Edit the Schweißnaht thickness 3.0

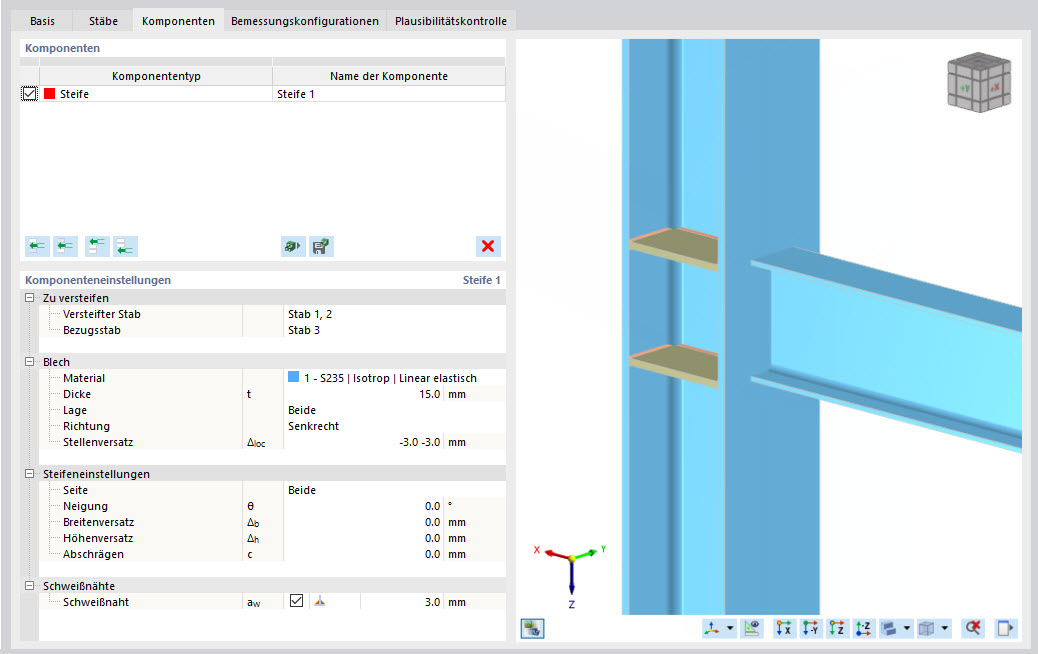[x=402, y=602]
